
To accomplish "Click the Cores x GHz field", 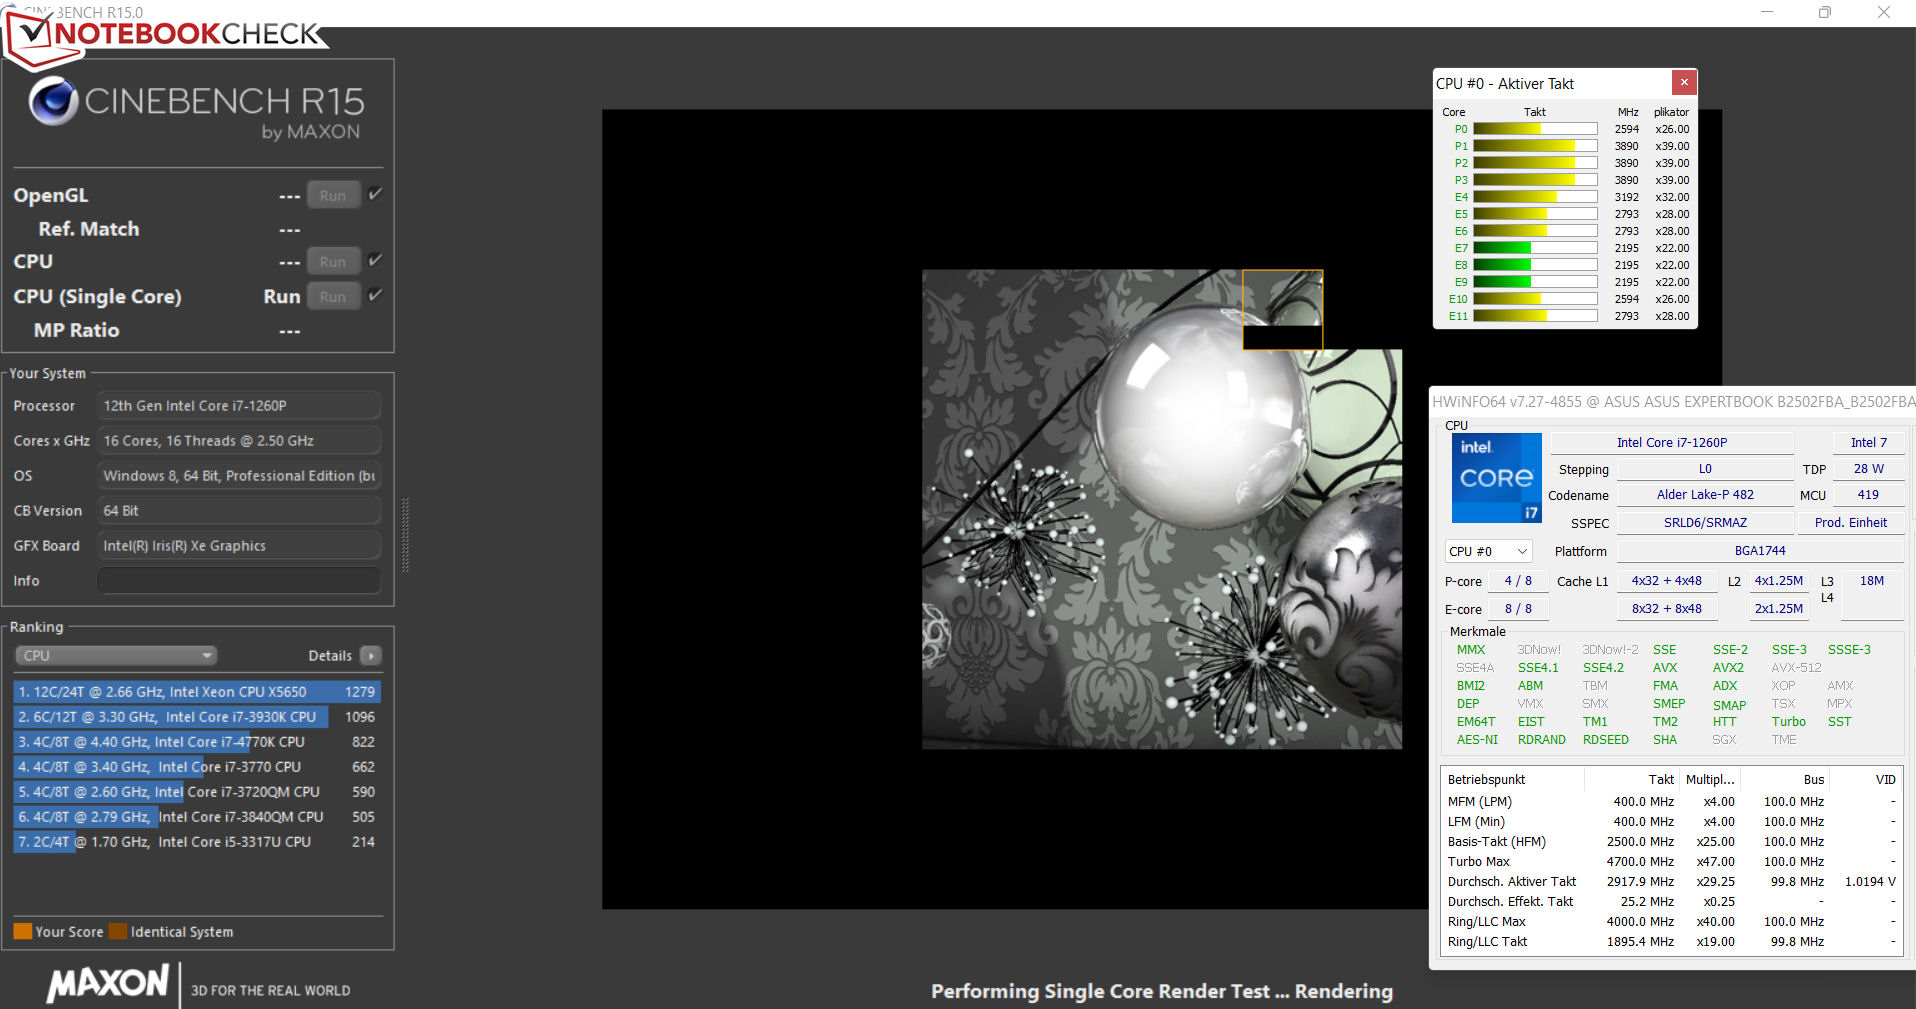I will (x=239, y=441).
